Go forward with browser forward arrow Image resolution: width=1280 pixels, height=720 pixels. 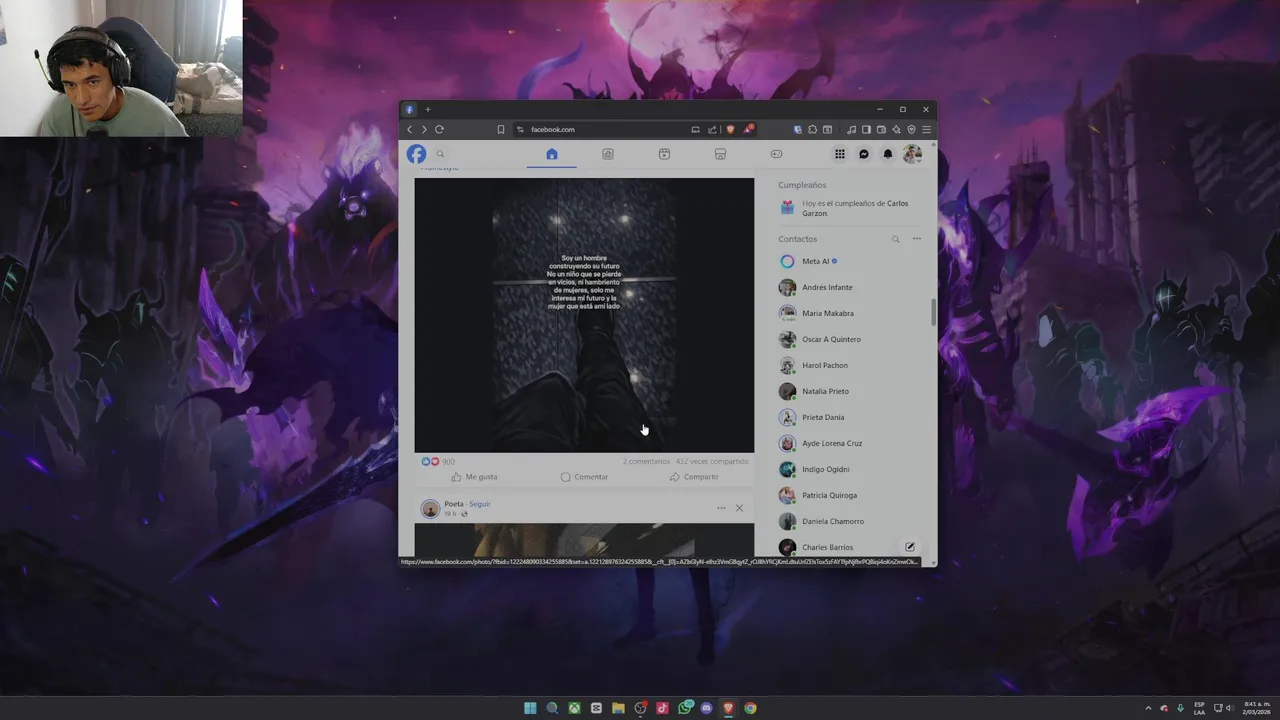coord(424,129)
